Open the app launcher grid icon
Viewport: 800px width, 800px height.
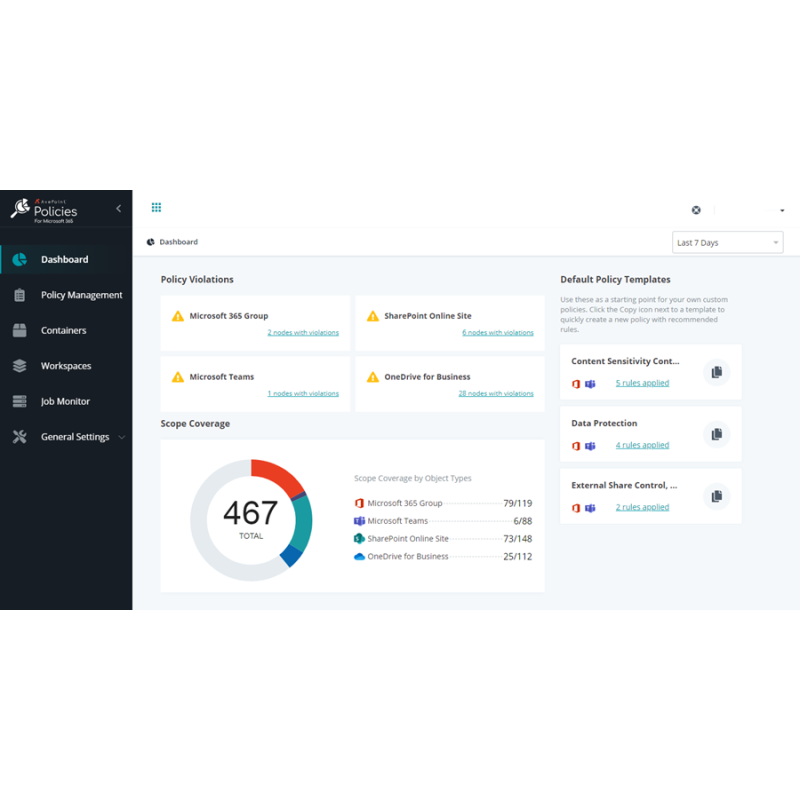156,207
